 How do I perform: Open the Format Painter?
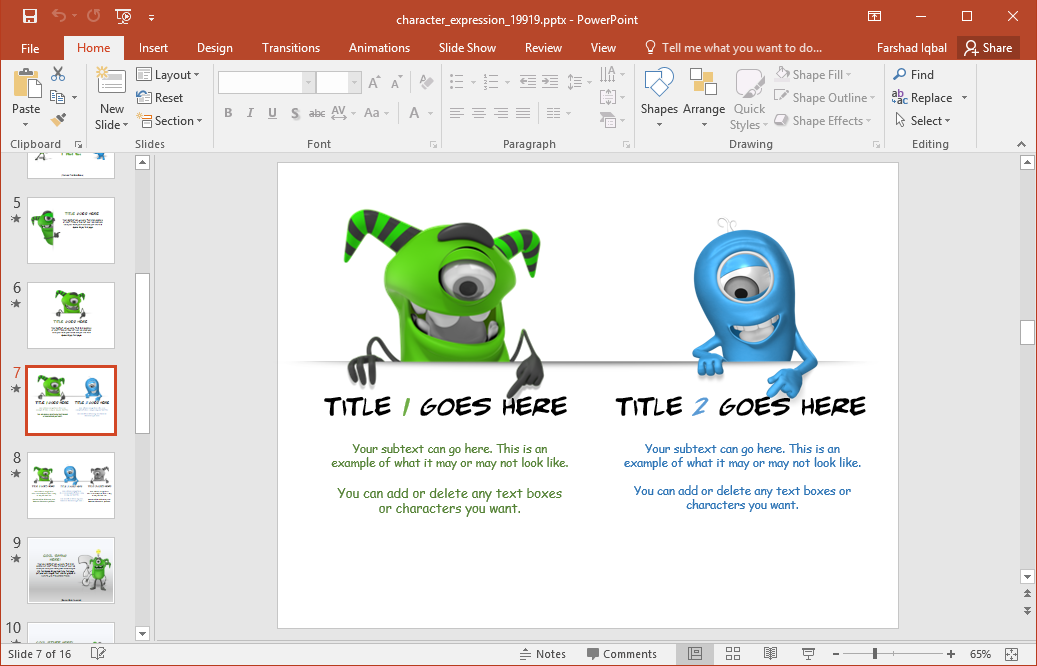[59, 119]
